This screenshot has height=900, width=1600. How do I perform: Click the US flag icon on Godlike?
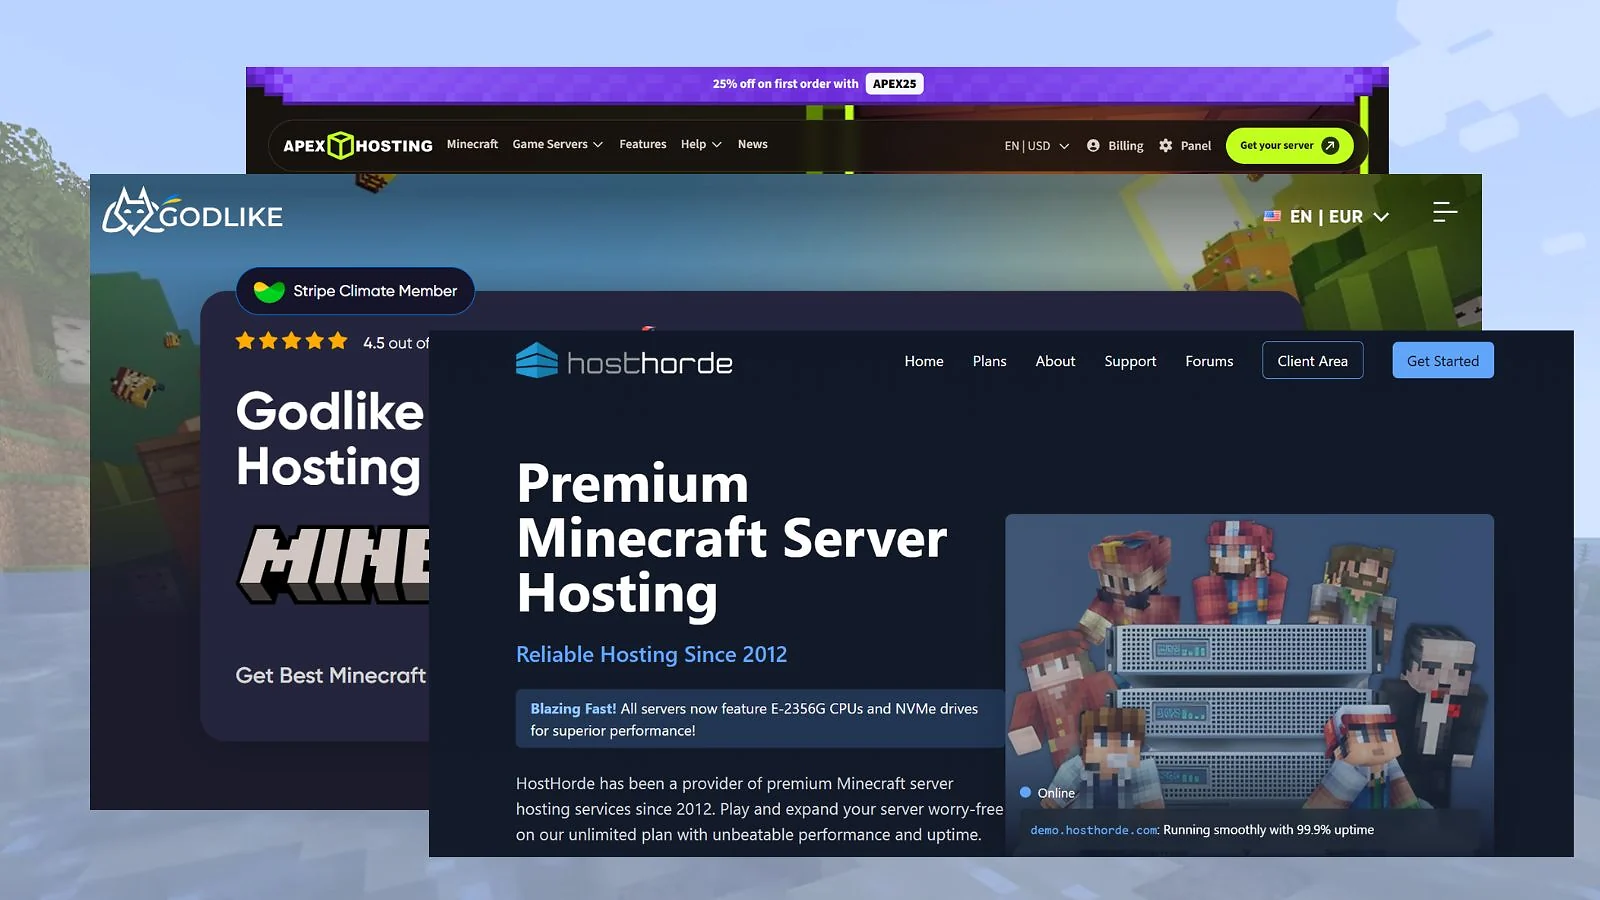tap(1272, 216)
